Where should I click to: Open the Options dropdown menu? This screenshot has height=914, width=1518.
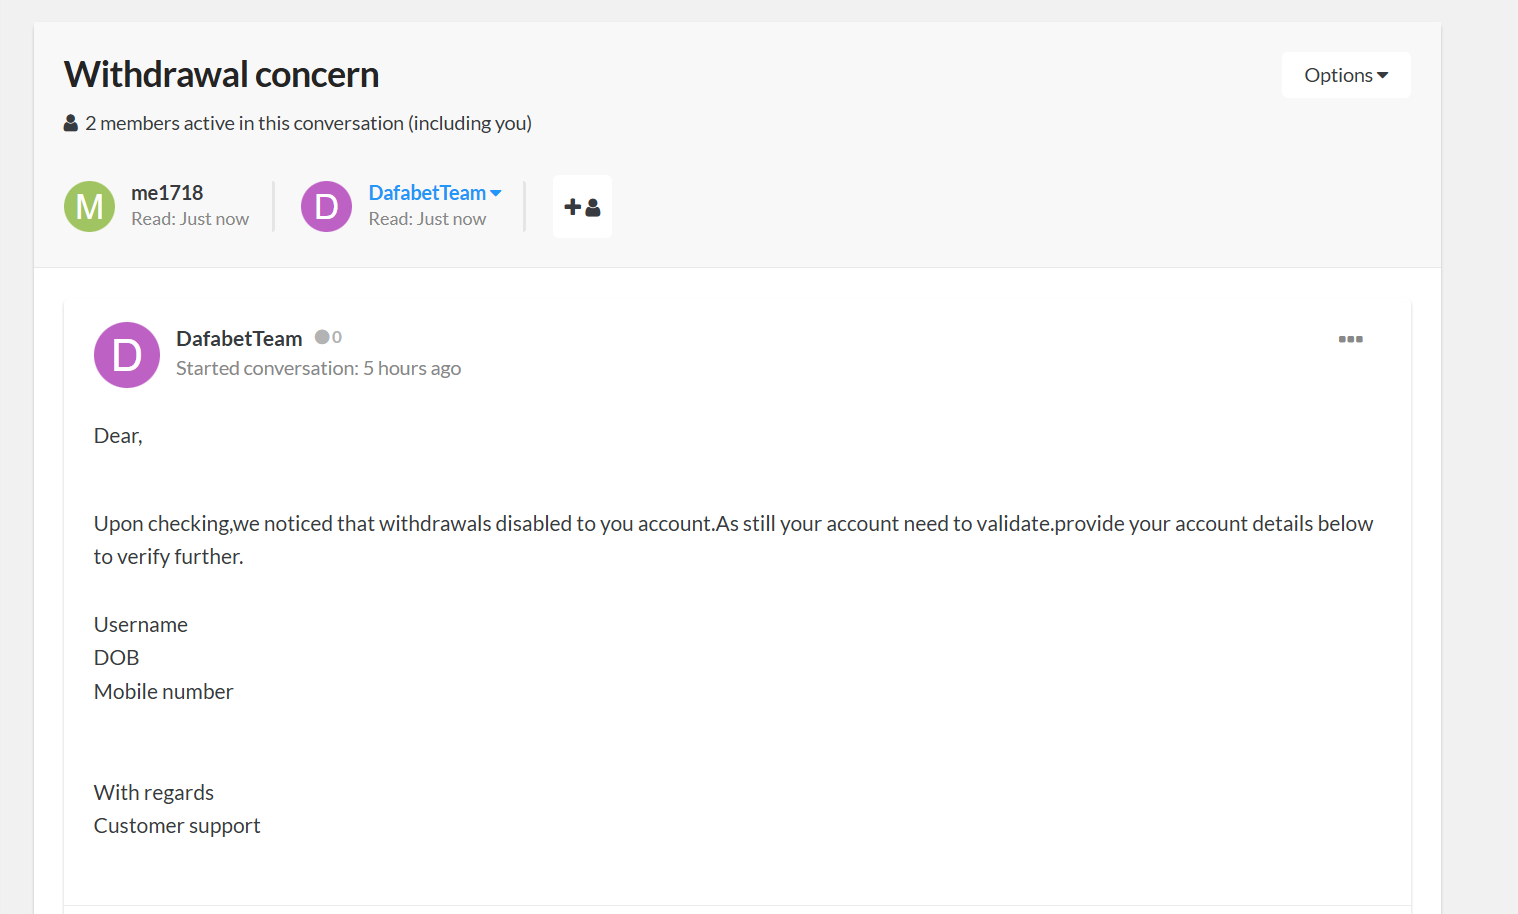[1346, 75]
